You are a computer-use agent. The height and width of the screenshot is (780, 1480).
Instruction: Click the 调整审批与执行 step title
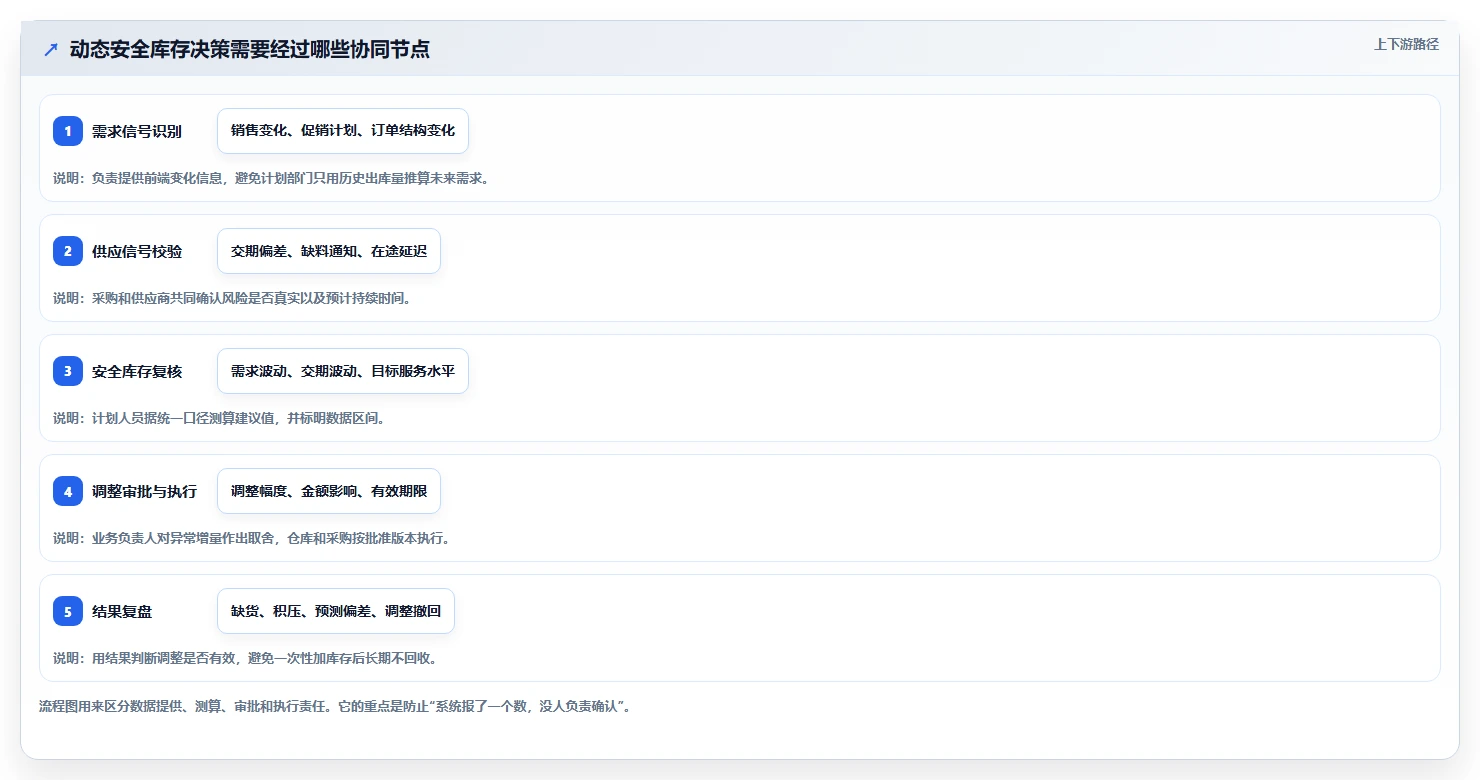pos(145,491)
